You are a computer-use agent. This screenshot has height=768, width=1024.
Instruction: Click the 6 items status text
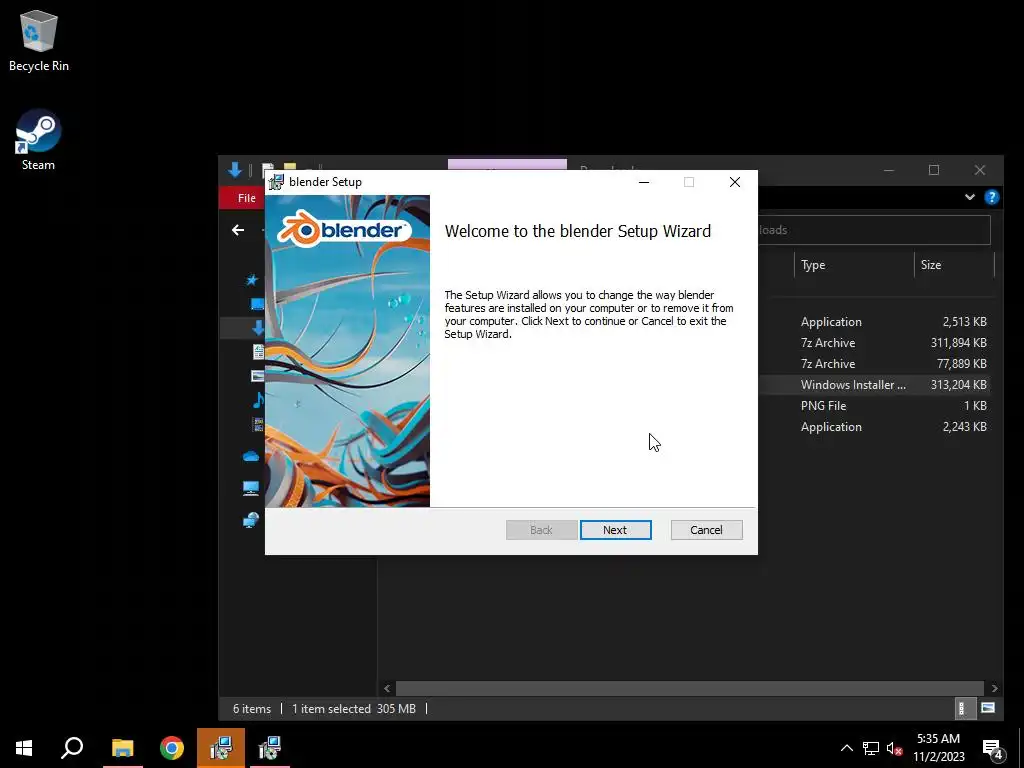[252, 709]
